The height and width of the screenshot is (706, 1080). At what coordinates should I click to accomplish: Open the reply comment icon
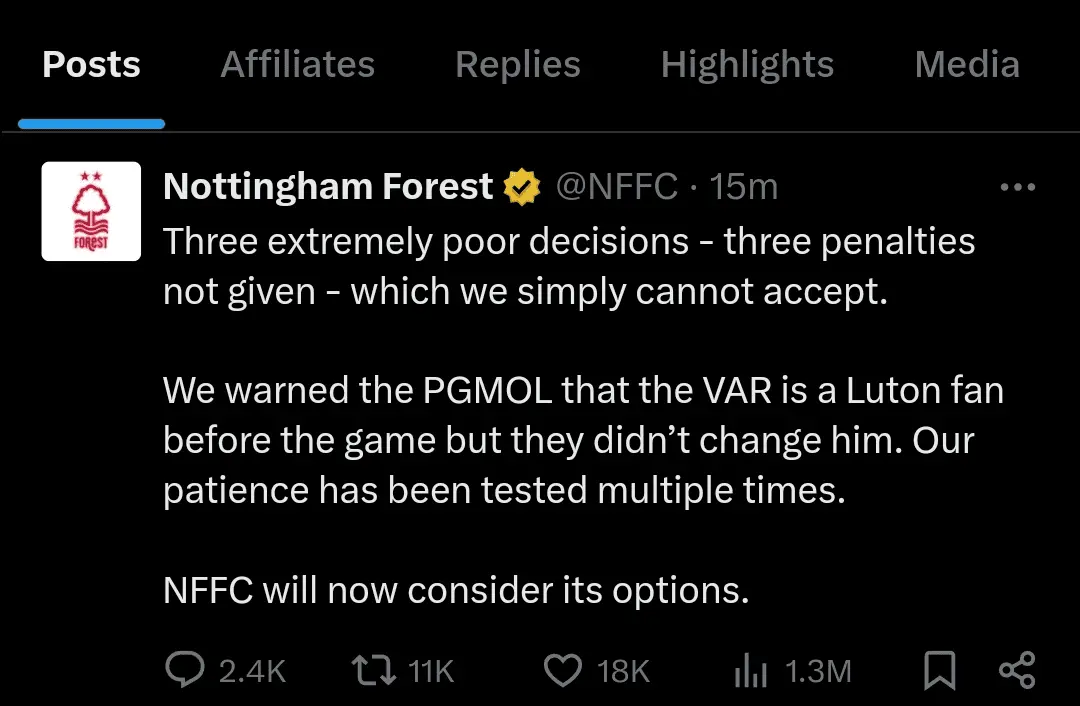point(184,670)
